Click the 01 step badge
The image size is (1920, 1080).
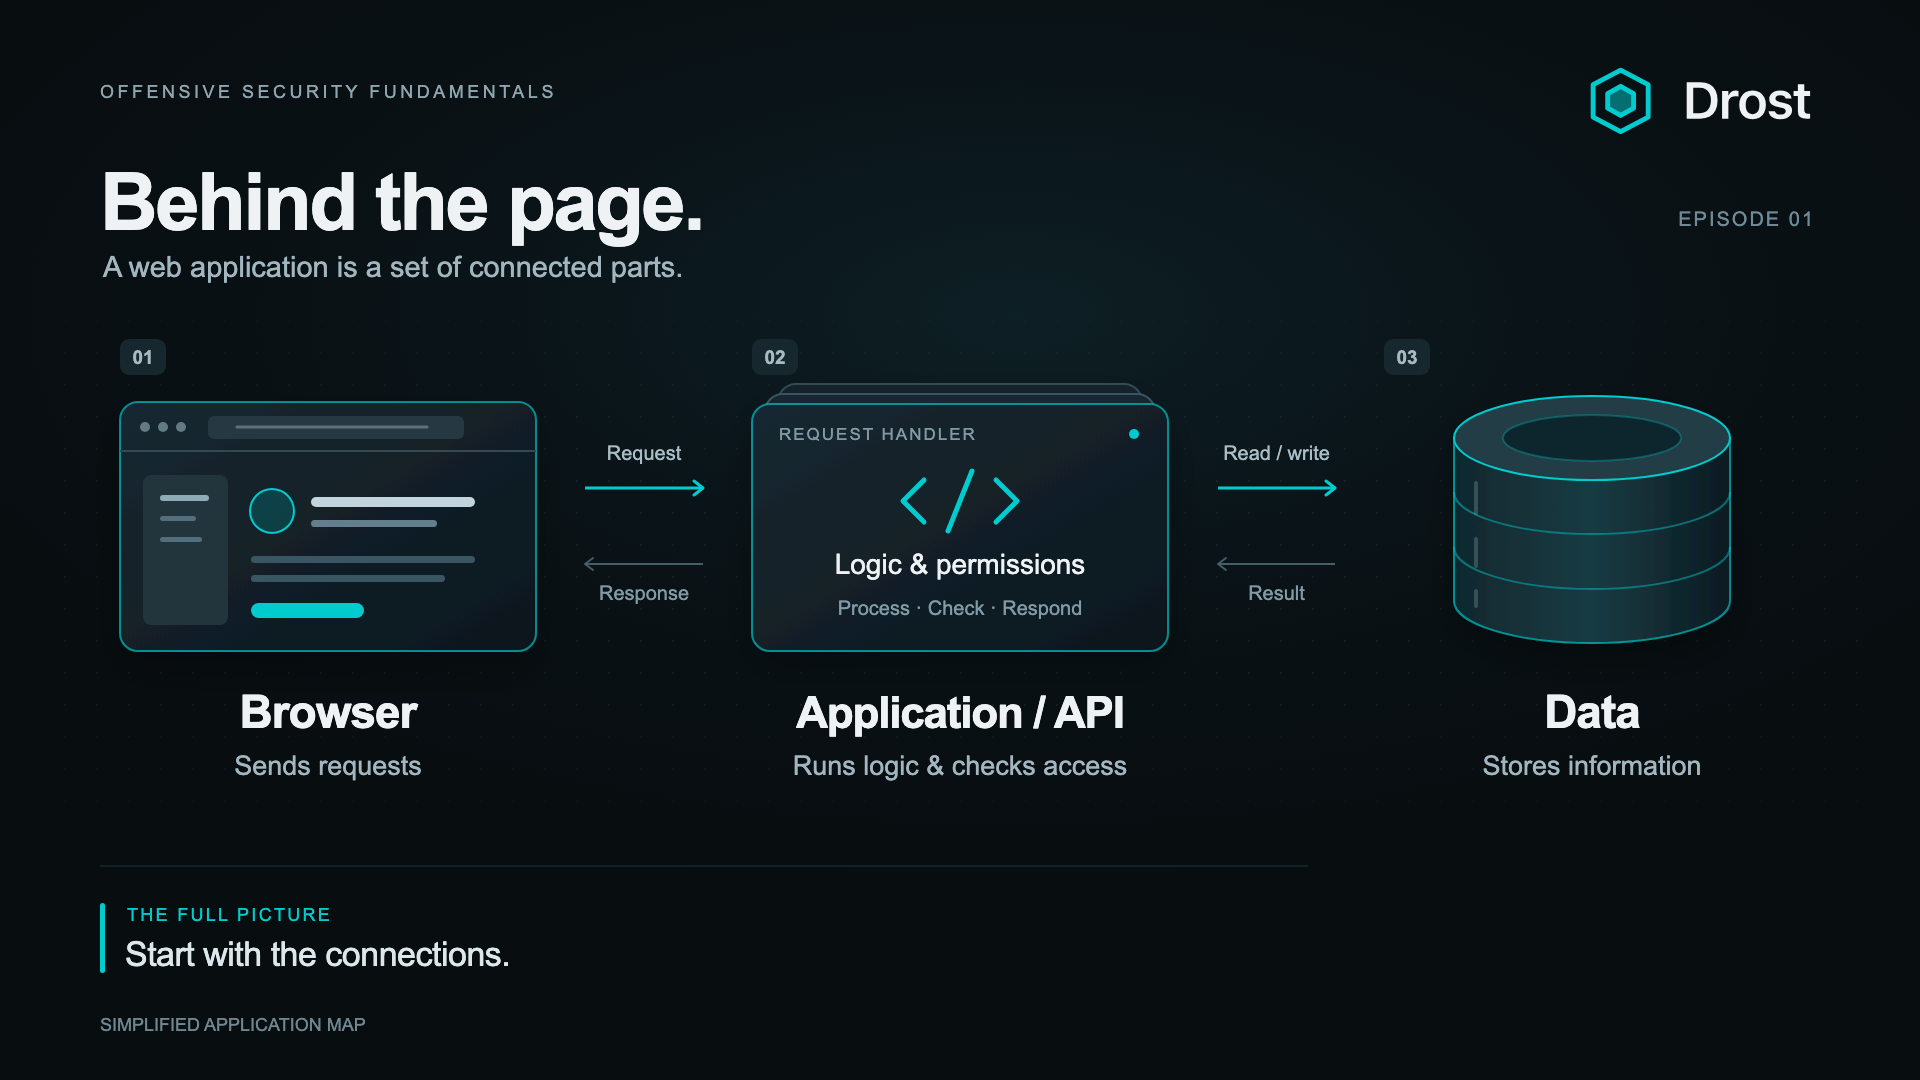pos(143,357)
